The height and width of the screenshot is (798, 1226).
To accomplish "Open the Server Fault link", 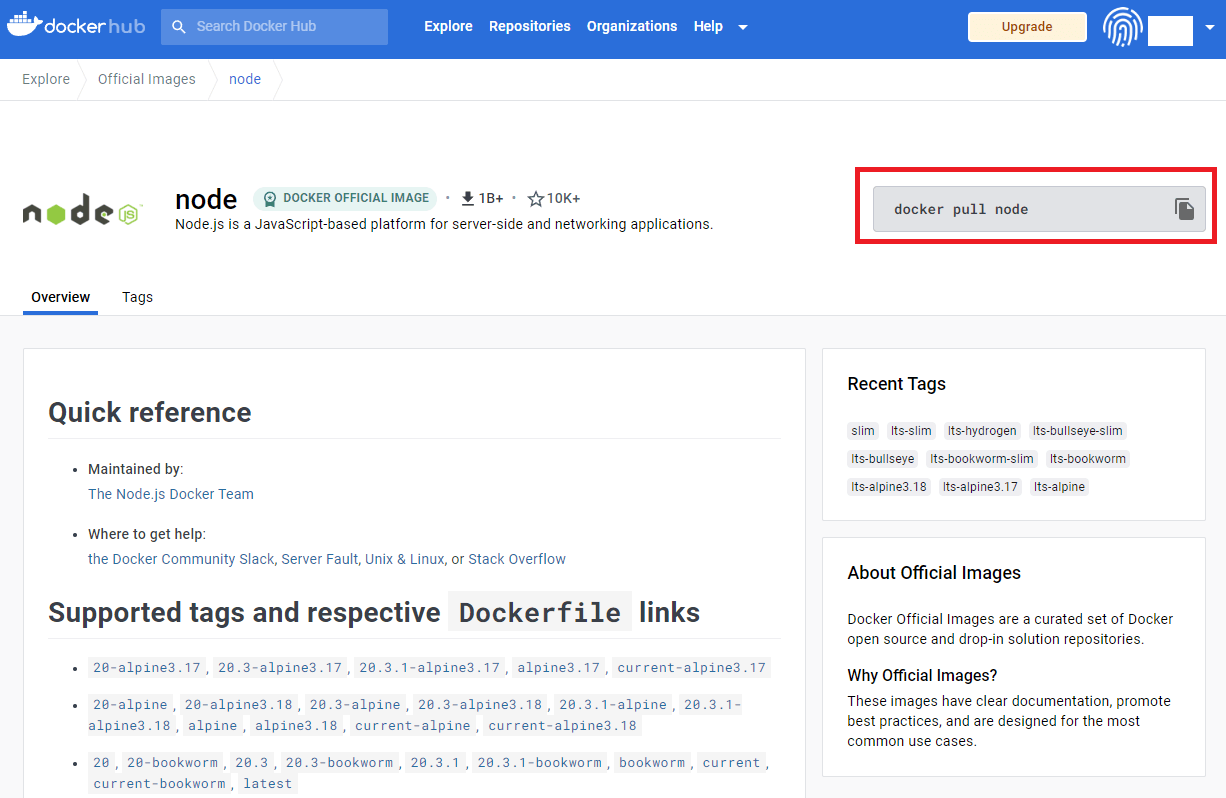I will (x=319, y=559).
